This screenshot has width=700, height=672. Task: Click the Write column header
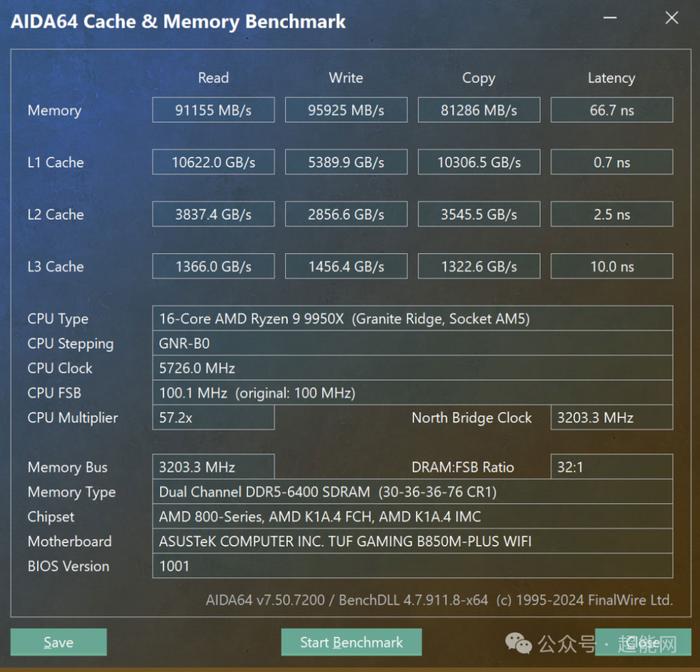pyautogui.click(x=346, y=78)
